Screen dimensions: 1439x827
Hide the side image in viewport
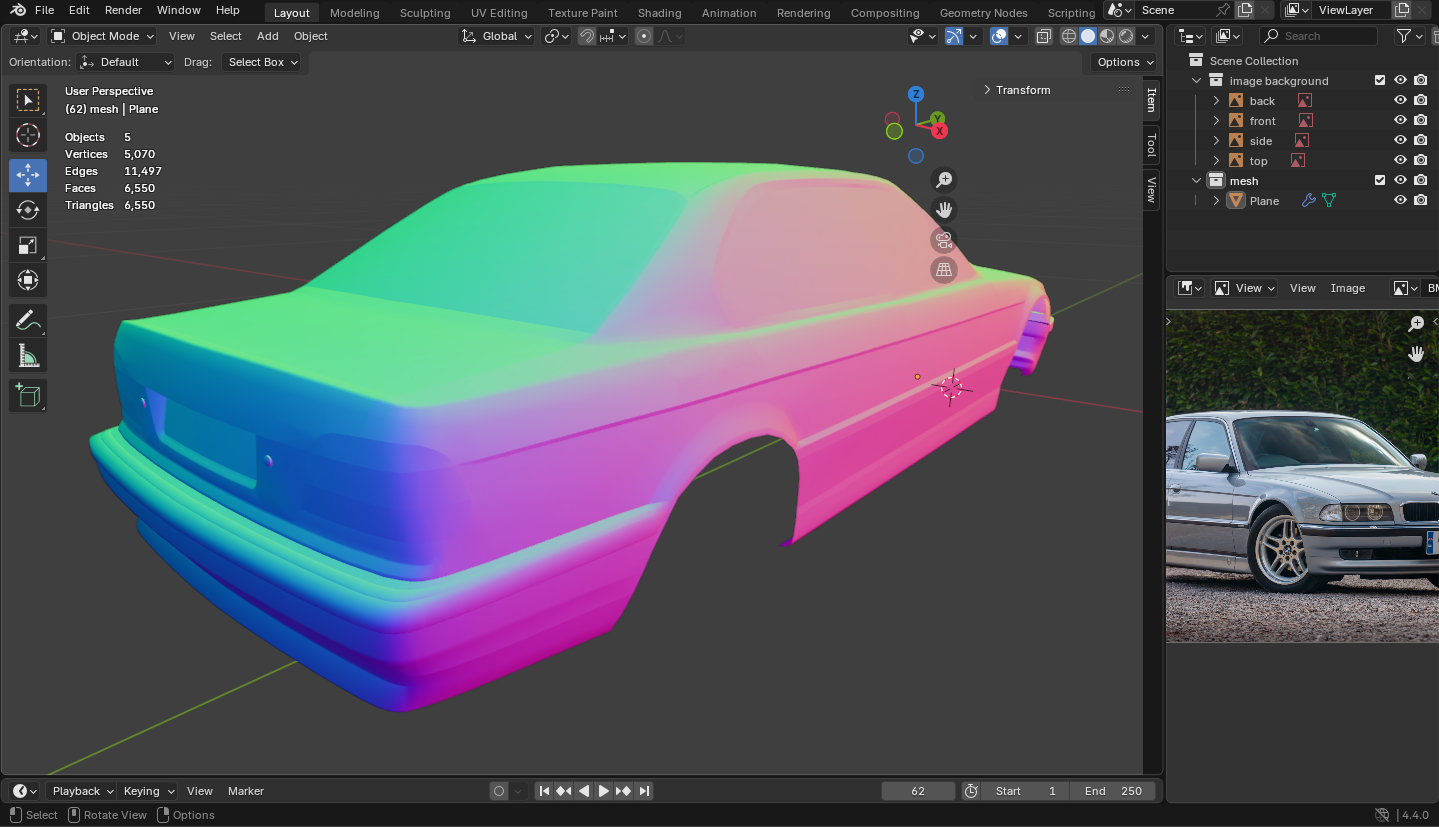tap(1400, 141)
